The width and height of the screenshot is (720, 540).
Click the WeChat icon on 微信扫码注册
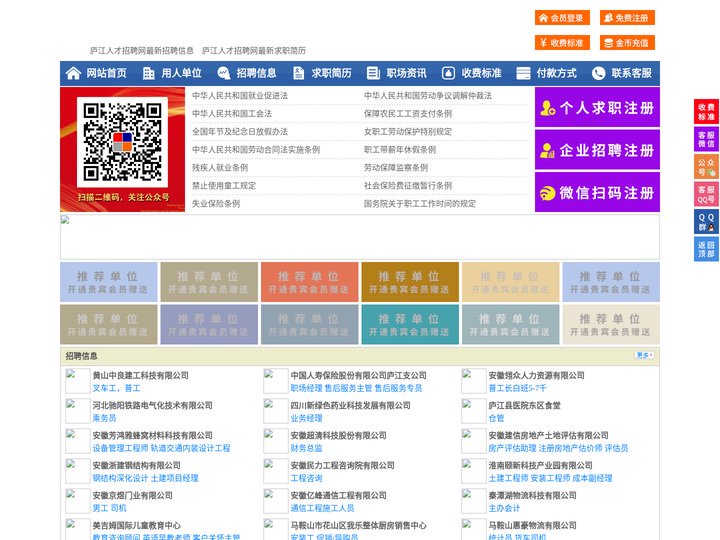(x=547, y=193)
